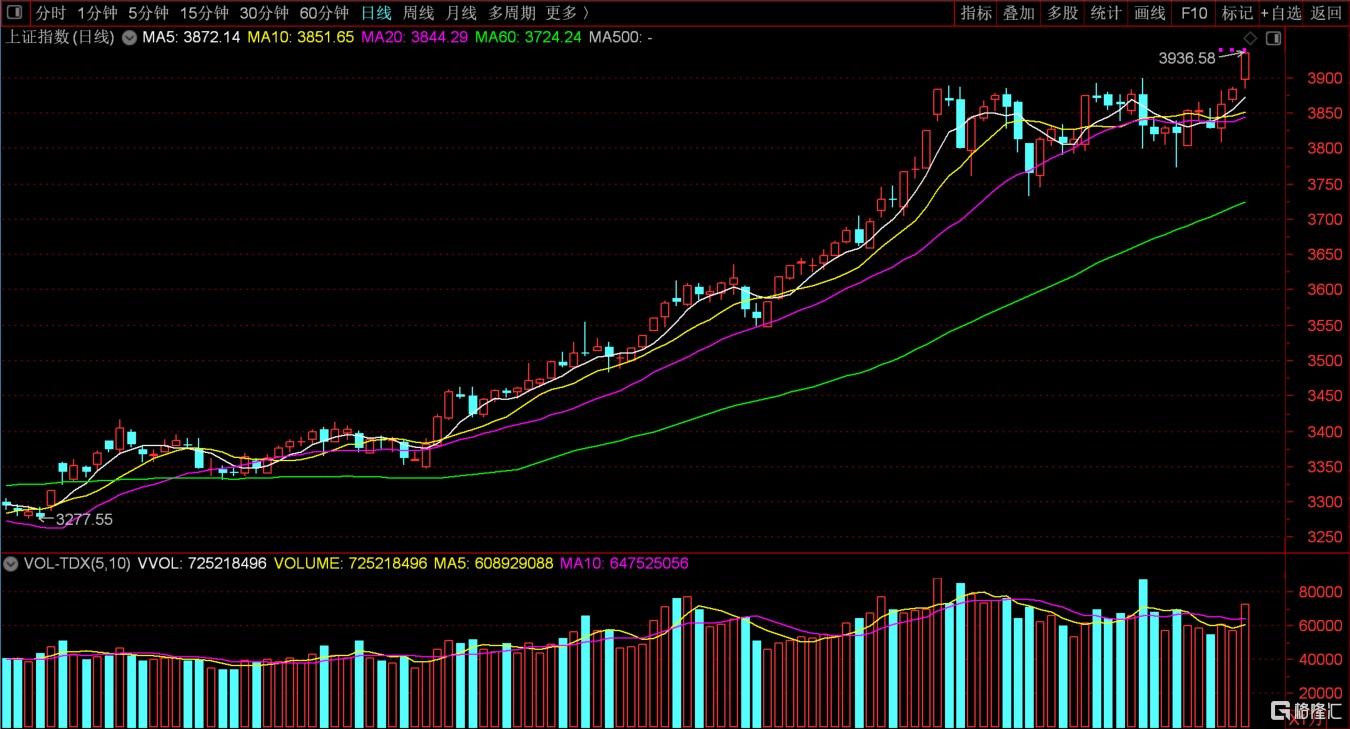Select the 月线 monthly period

coord(461,13)
